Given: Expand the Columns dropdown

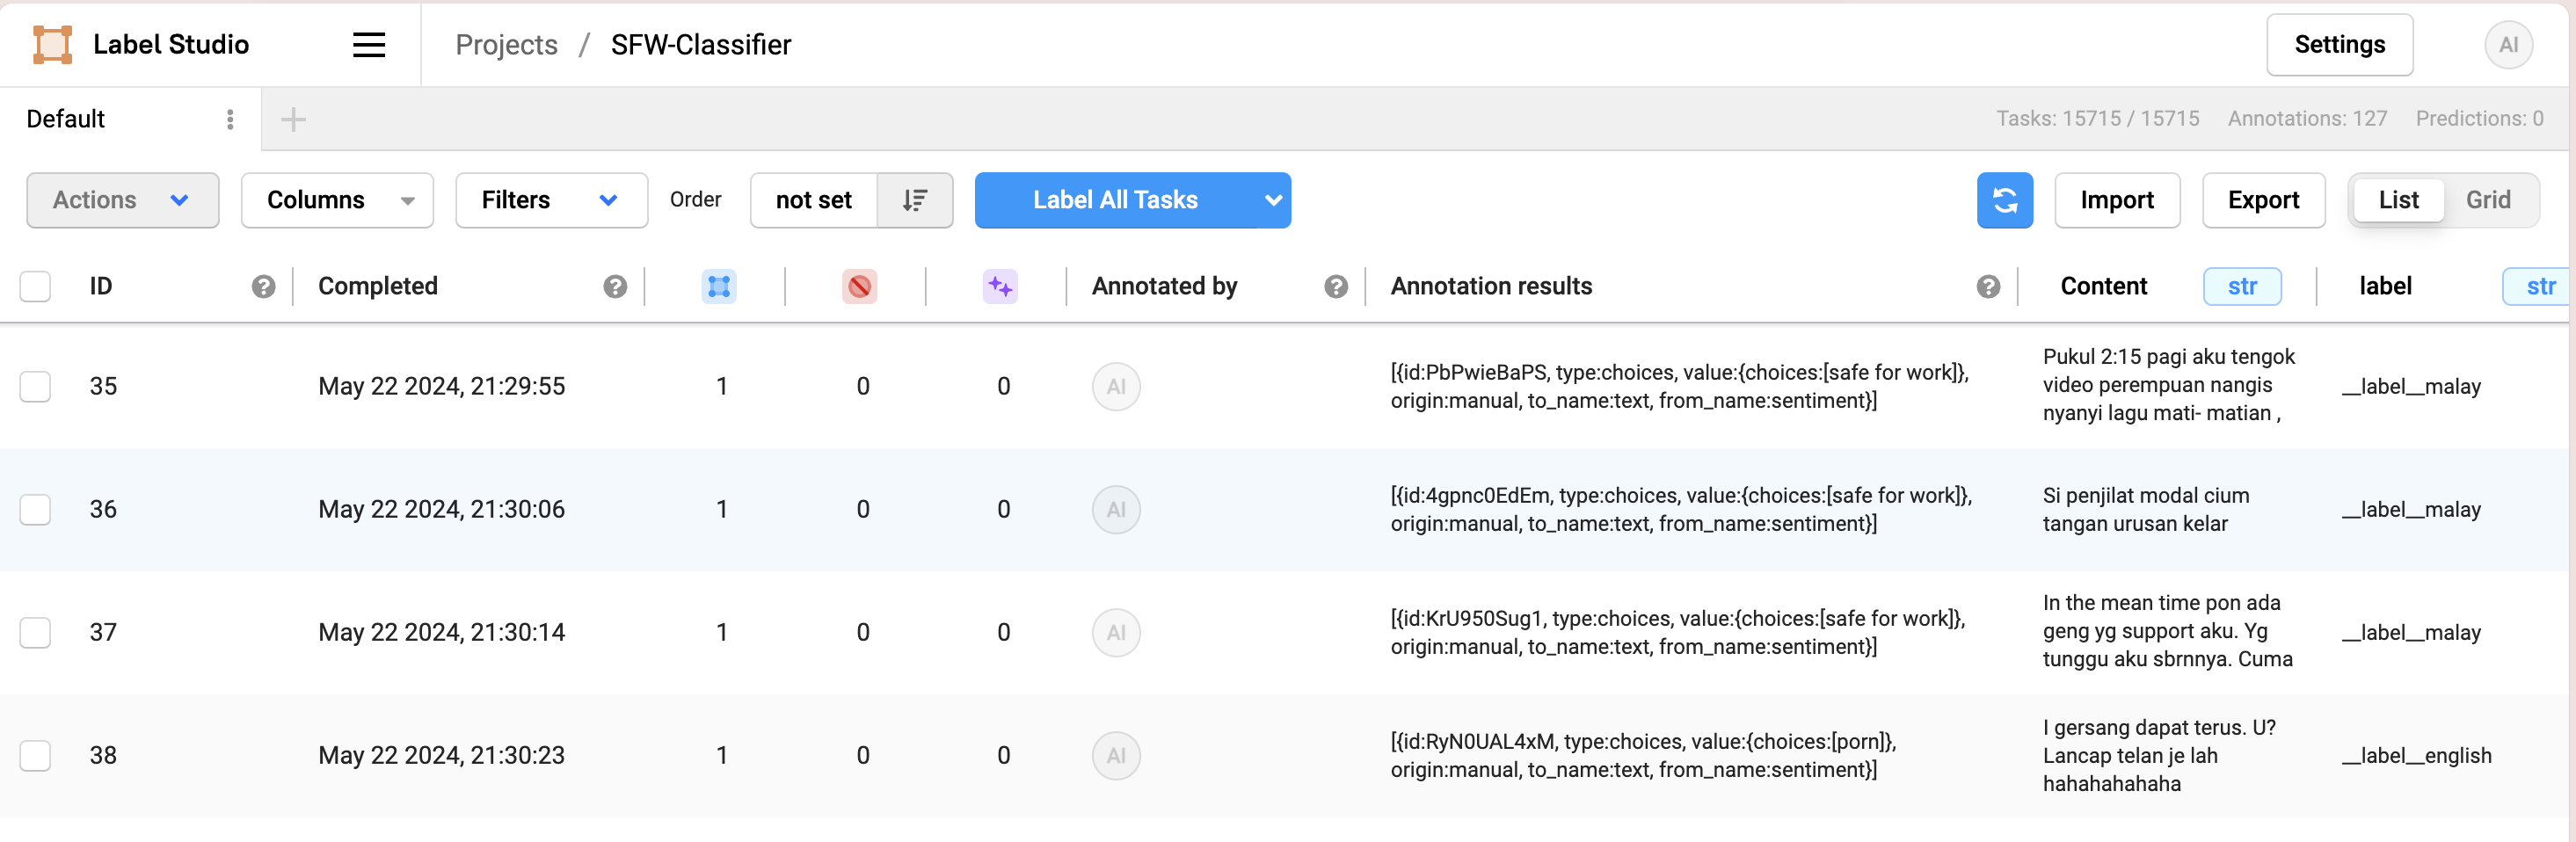Looking at the screenshot, I should click(337, 200).
